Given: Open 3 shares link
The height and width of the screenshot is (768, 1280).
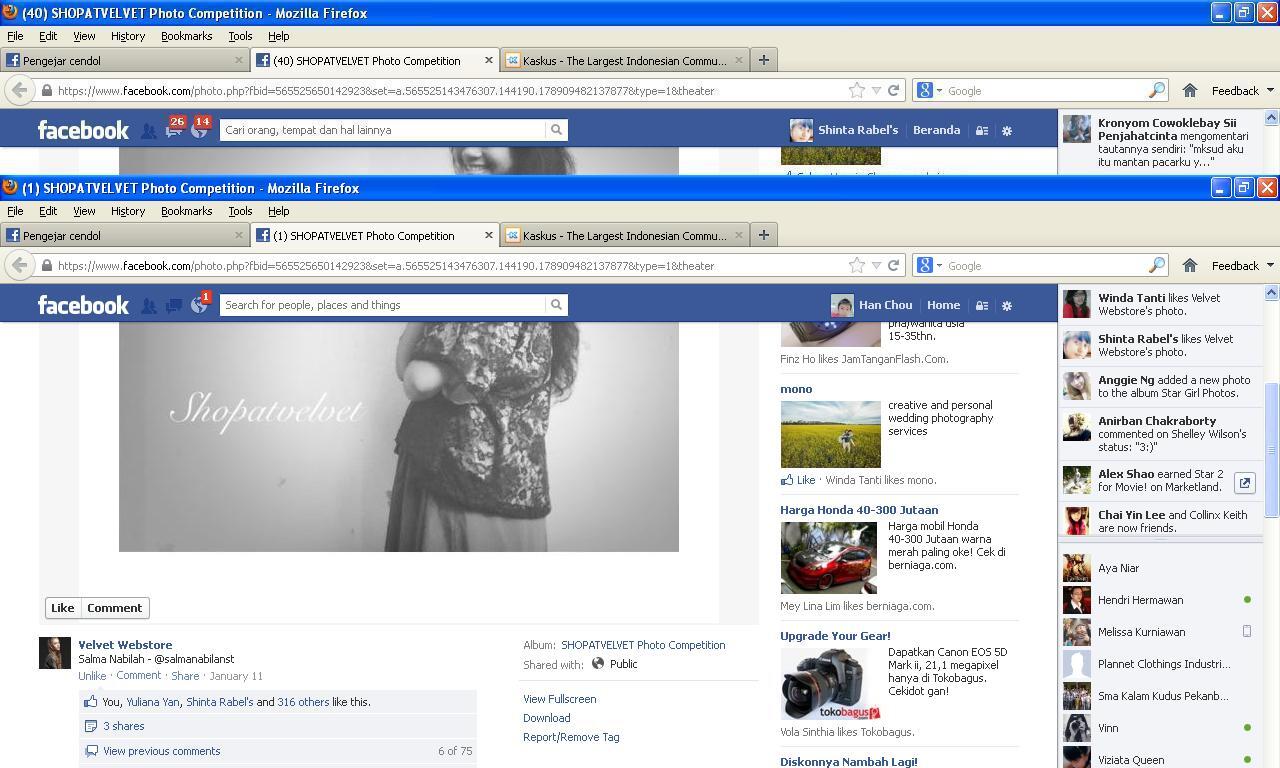Looking at the screenshot, I should [123, 726].
